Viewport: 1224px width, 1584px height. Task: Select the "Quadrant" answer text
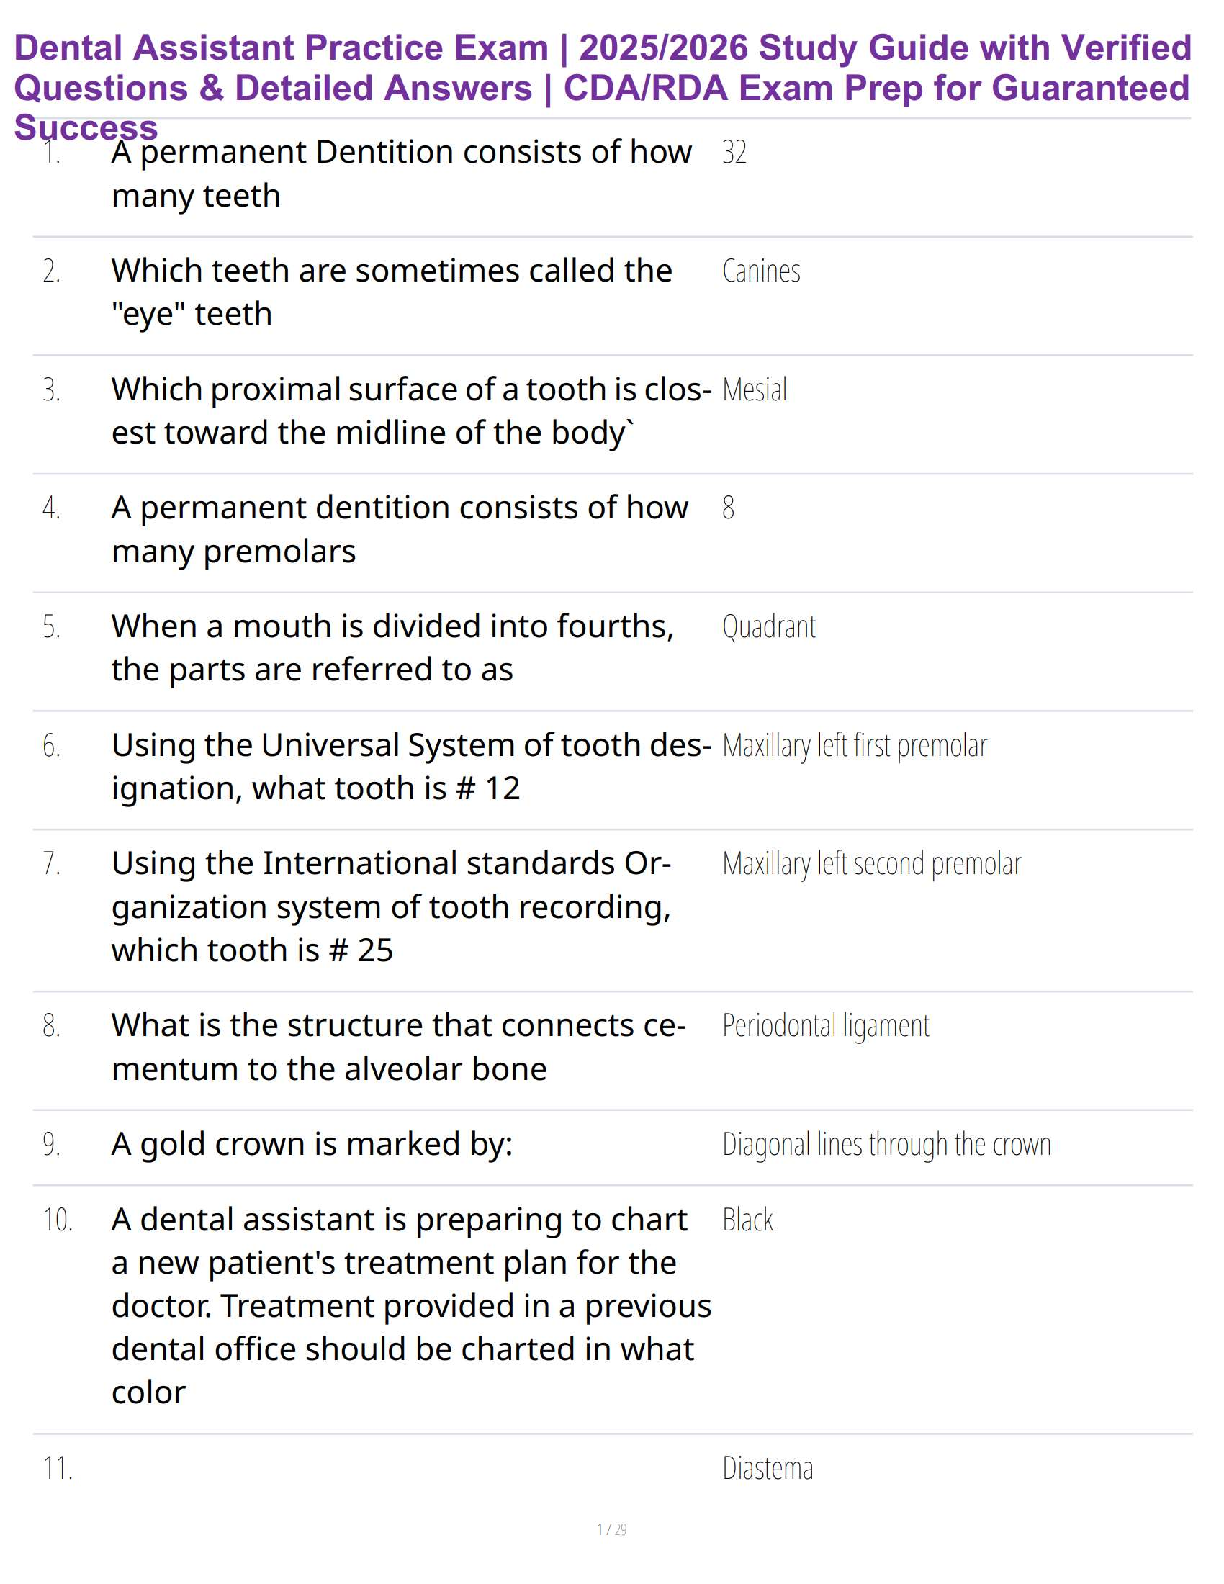click(x=768, y=627)
